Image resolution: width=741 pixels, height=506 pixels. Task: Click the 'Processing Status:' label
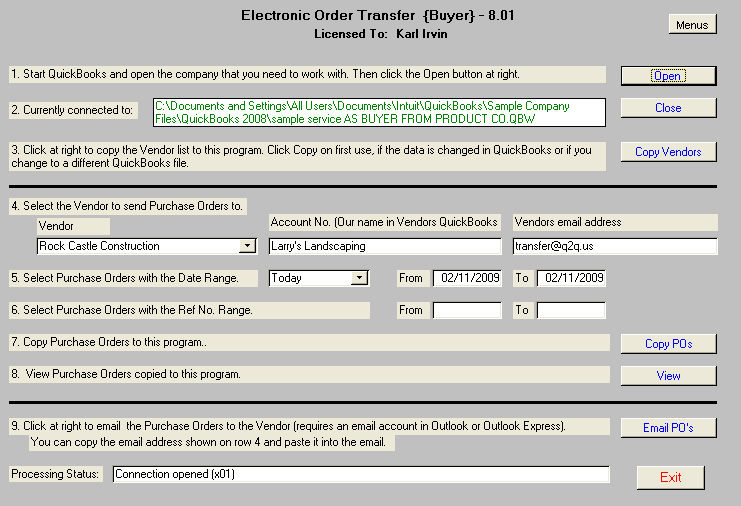pyautogui.click(x=55, y=474)
